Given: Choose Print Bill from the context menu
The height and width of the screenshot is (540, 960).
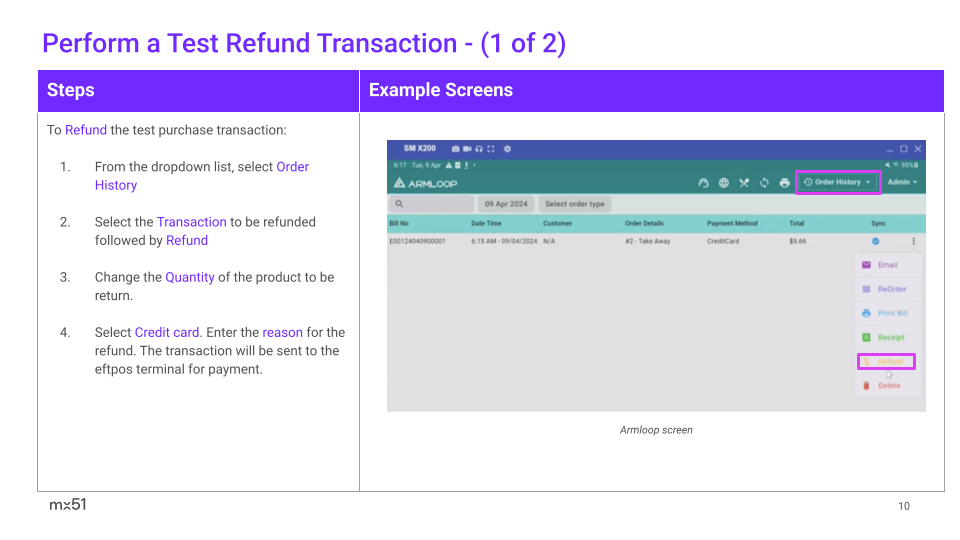Looking at the screenshot, I should (x=888, y=313).
